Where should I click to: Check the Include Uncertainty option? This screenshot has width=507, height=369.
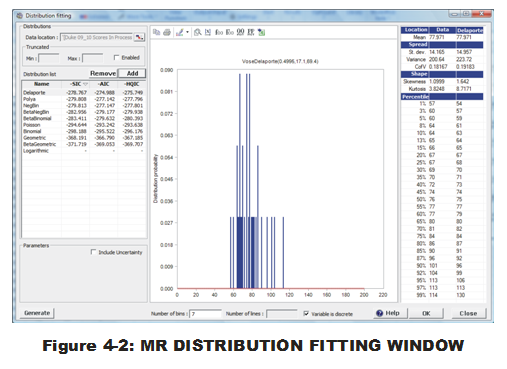coord(94,252)
